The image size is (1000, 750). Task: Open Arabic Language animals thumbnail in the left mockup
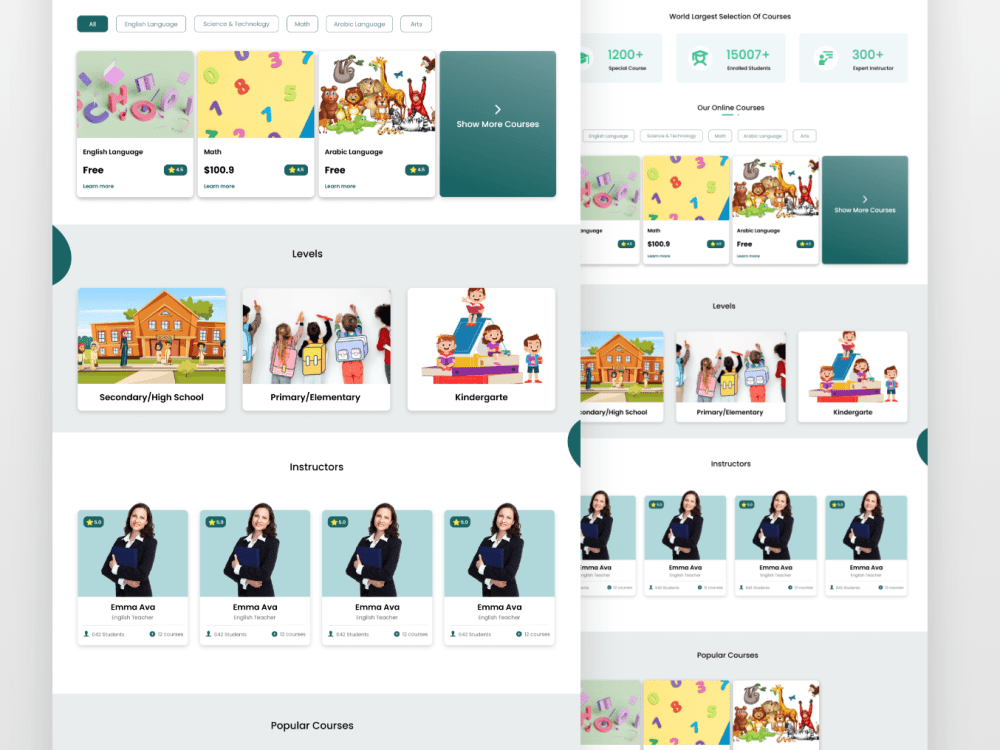click(x=377, y=94)
